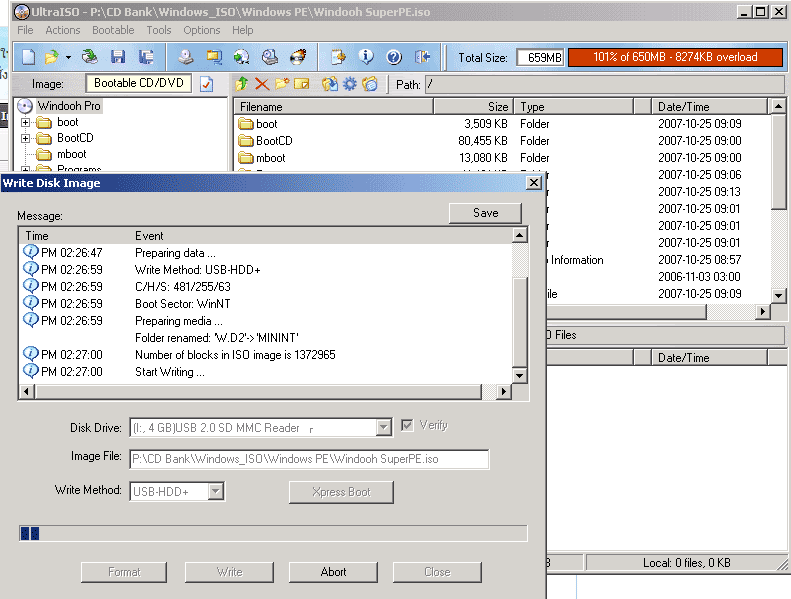The width and height of the screenshot is (791, 599).
Task: Expand the BootCD folder in tree
Action: [25, 138]
